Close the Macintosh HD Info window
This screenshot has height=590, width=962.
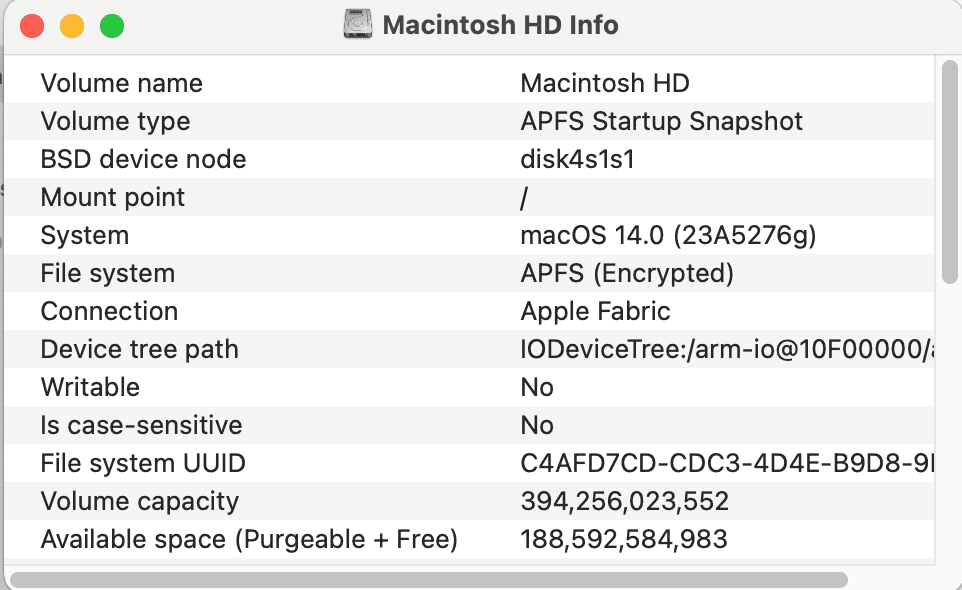tap(32, 26)
